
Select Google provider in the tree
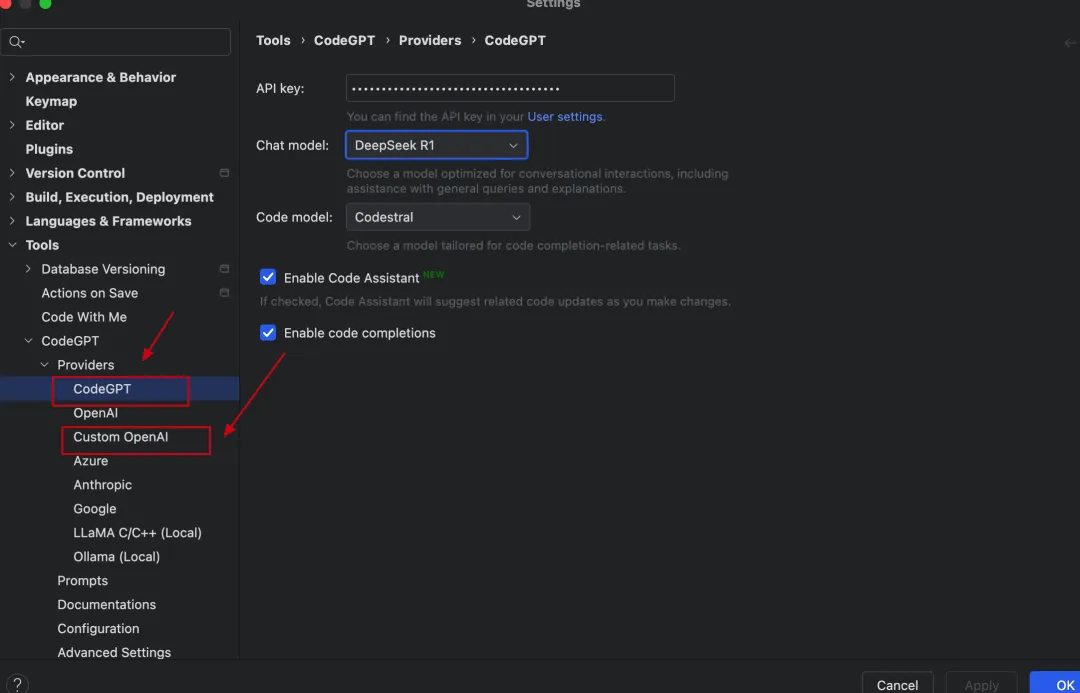[x=95, y=509]
